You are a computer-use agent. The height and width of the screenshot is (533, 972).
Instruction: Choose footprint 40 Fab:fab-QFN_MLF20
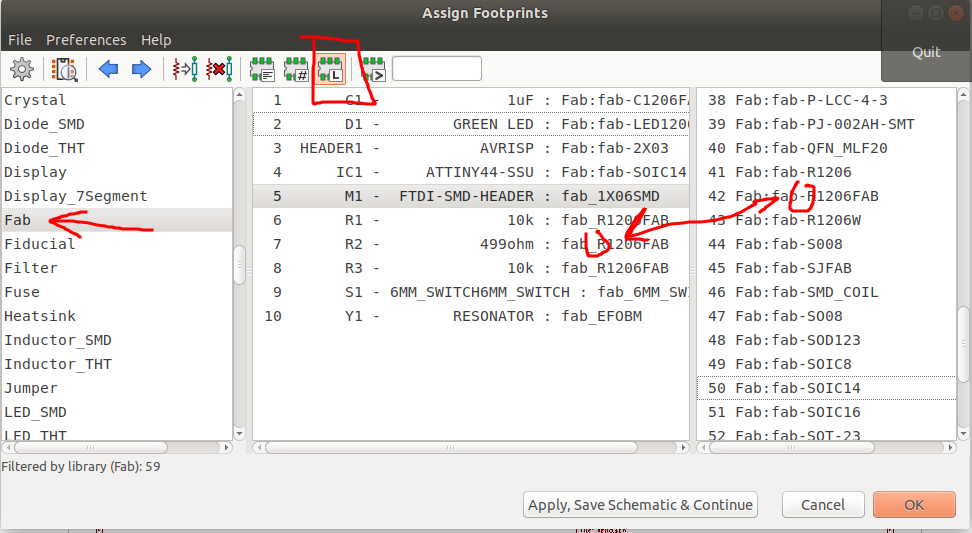[826, 148]
